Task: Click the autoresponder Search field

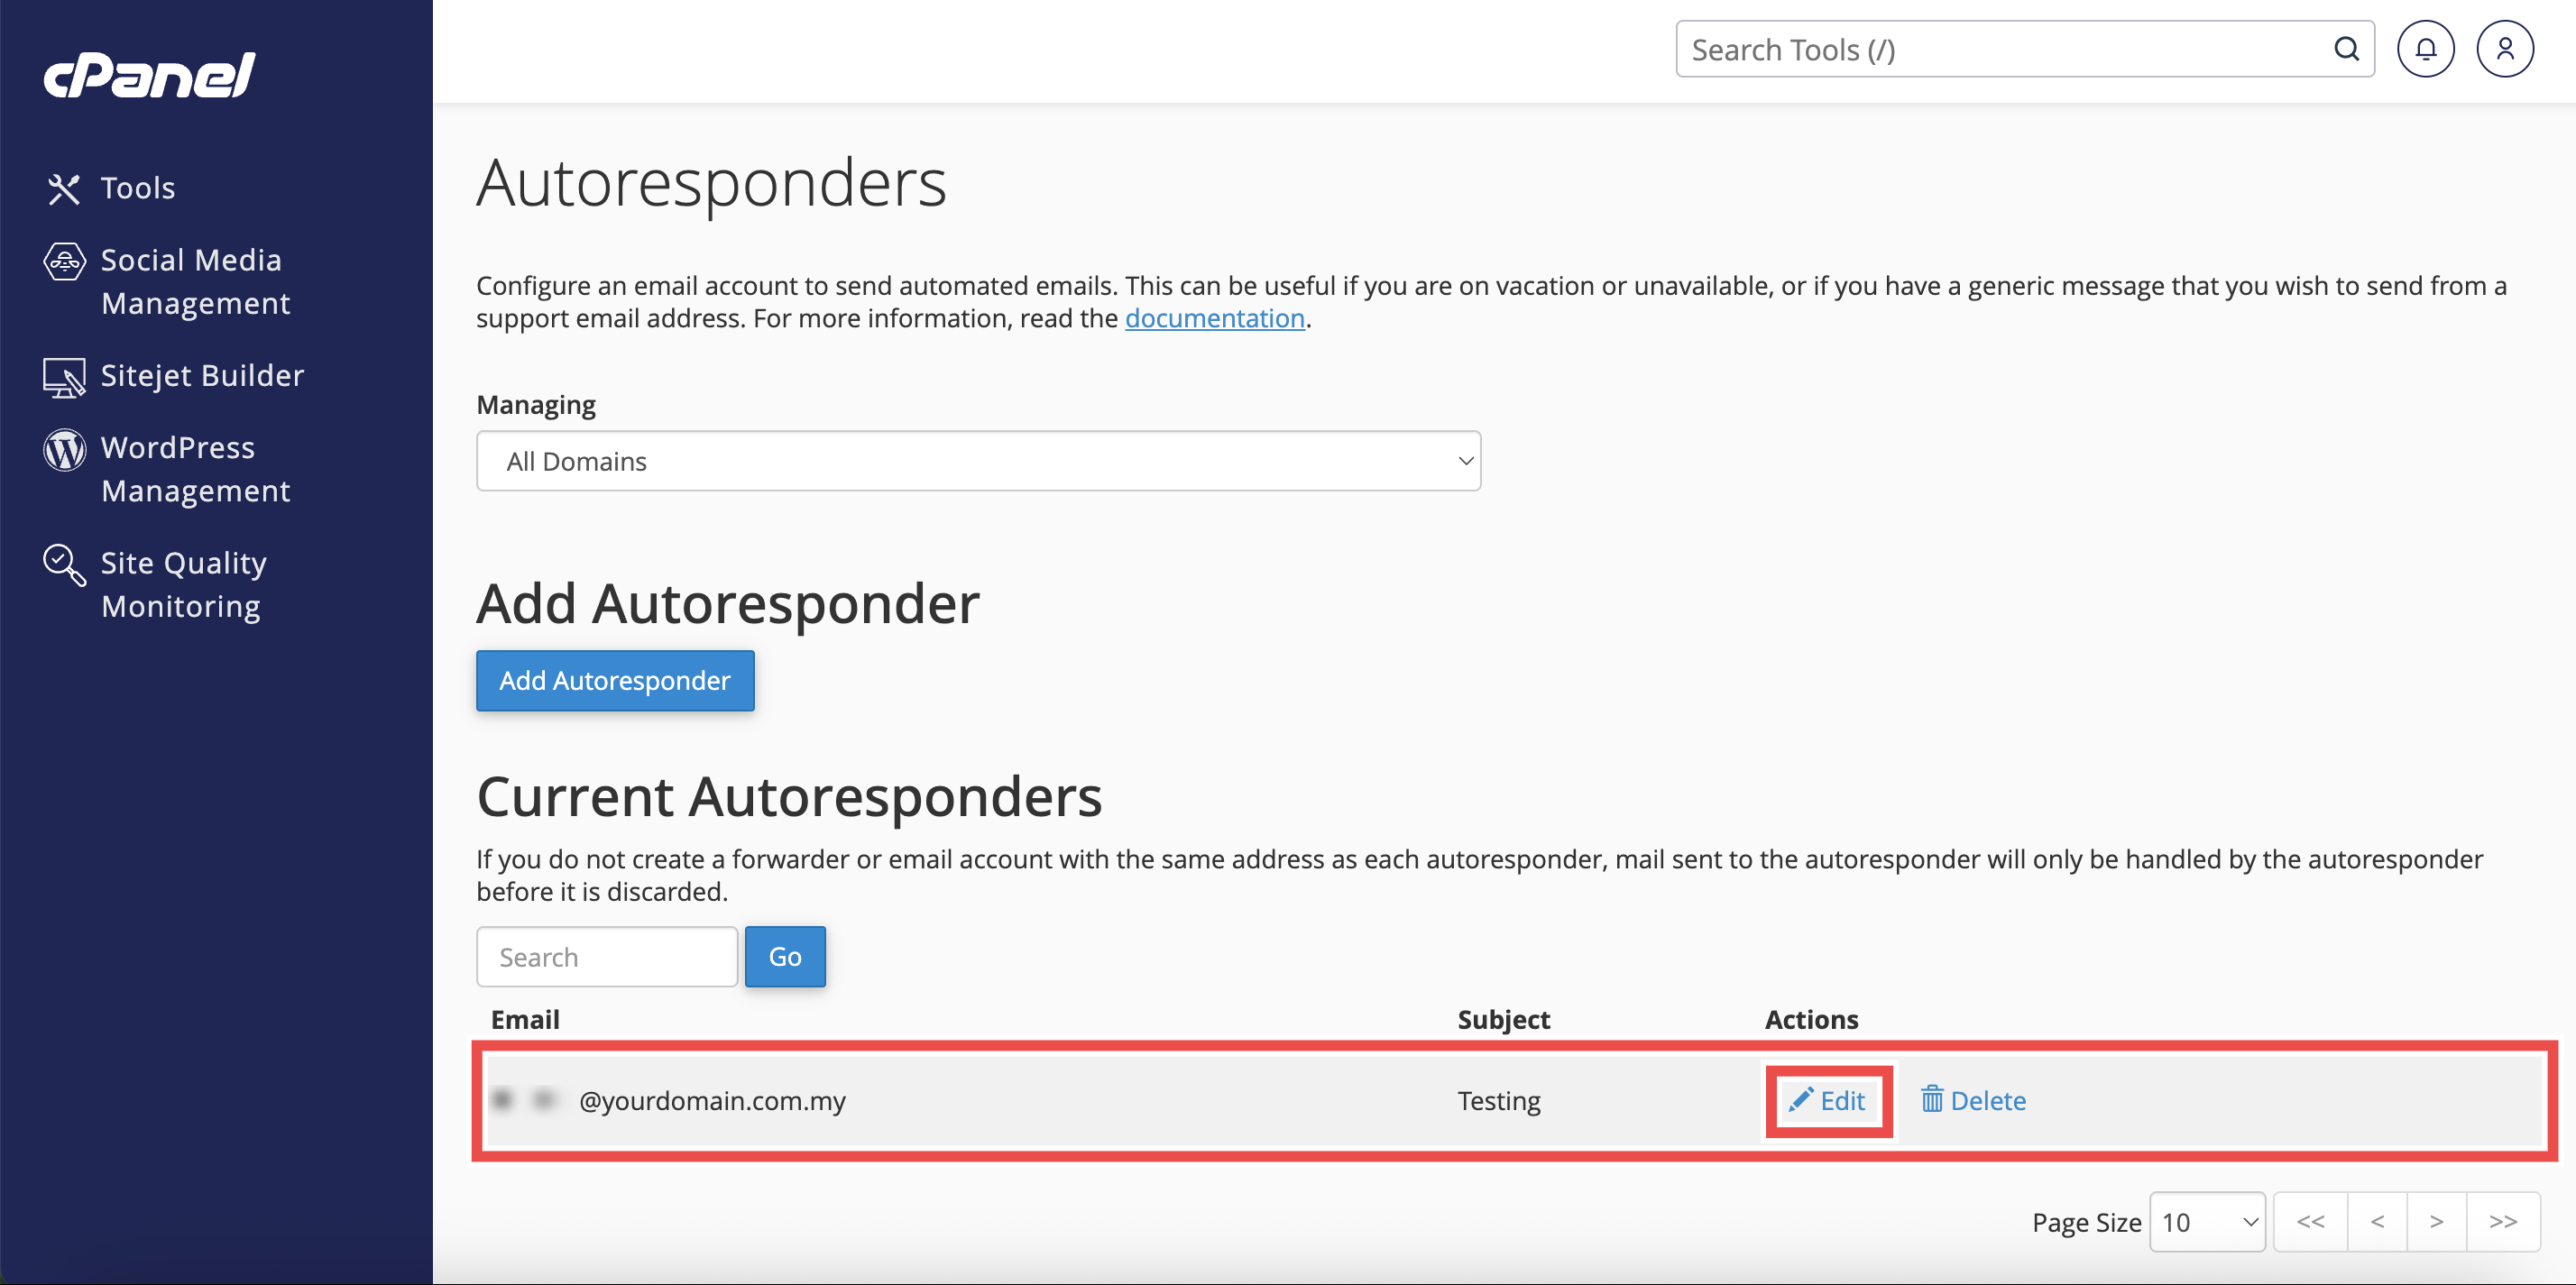Action: [606, 957]
